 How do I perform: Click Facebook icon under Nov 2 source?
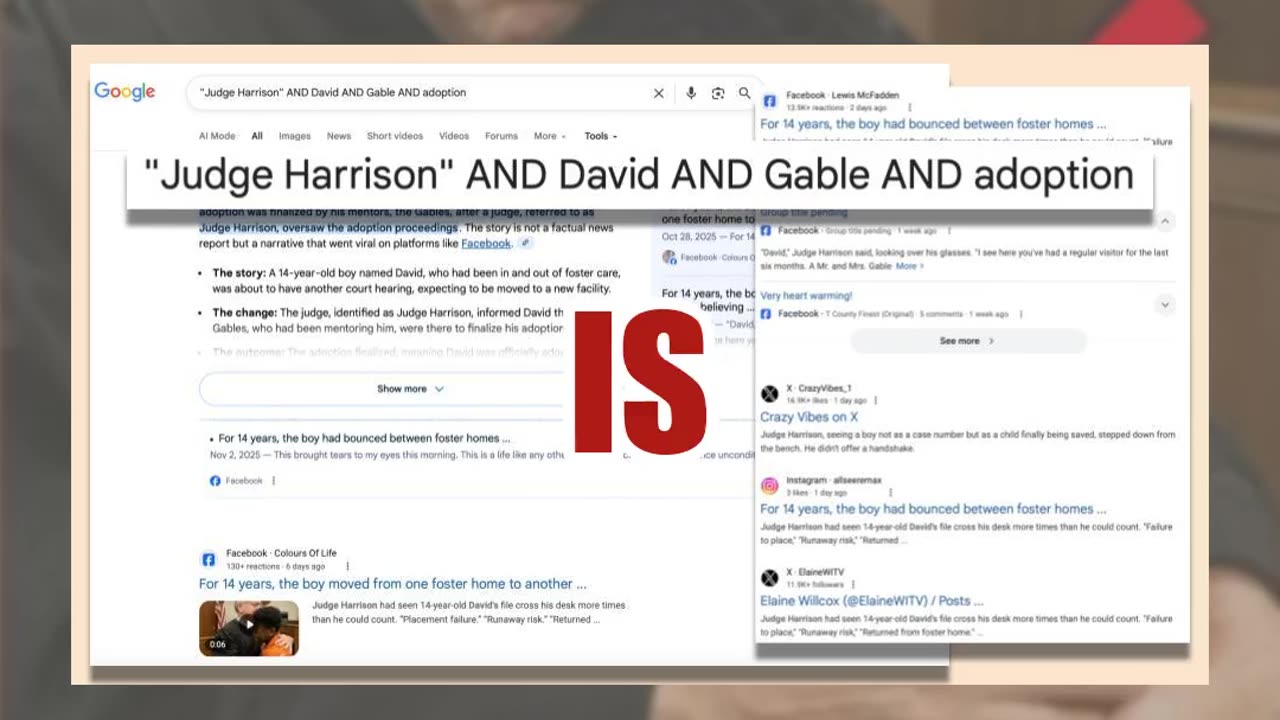coord(215,481)
